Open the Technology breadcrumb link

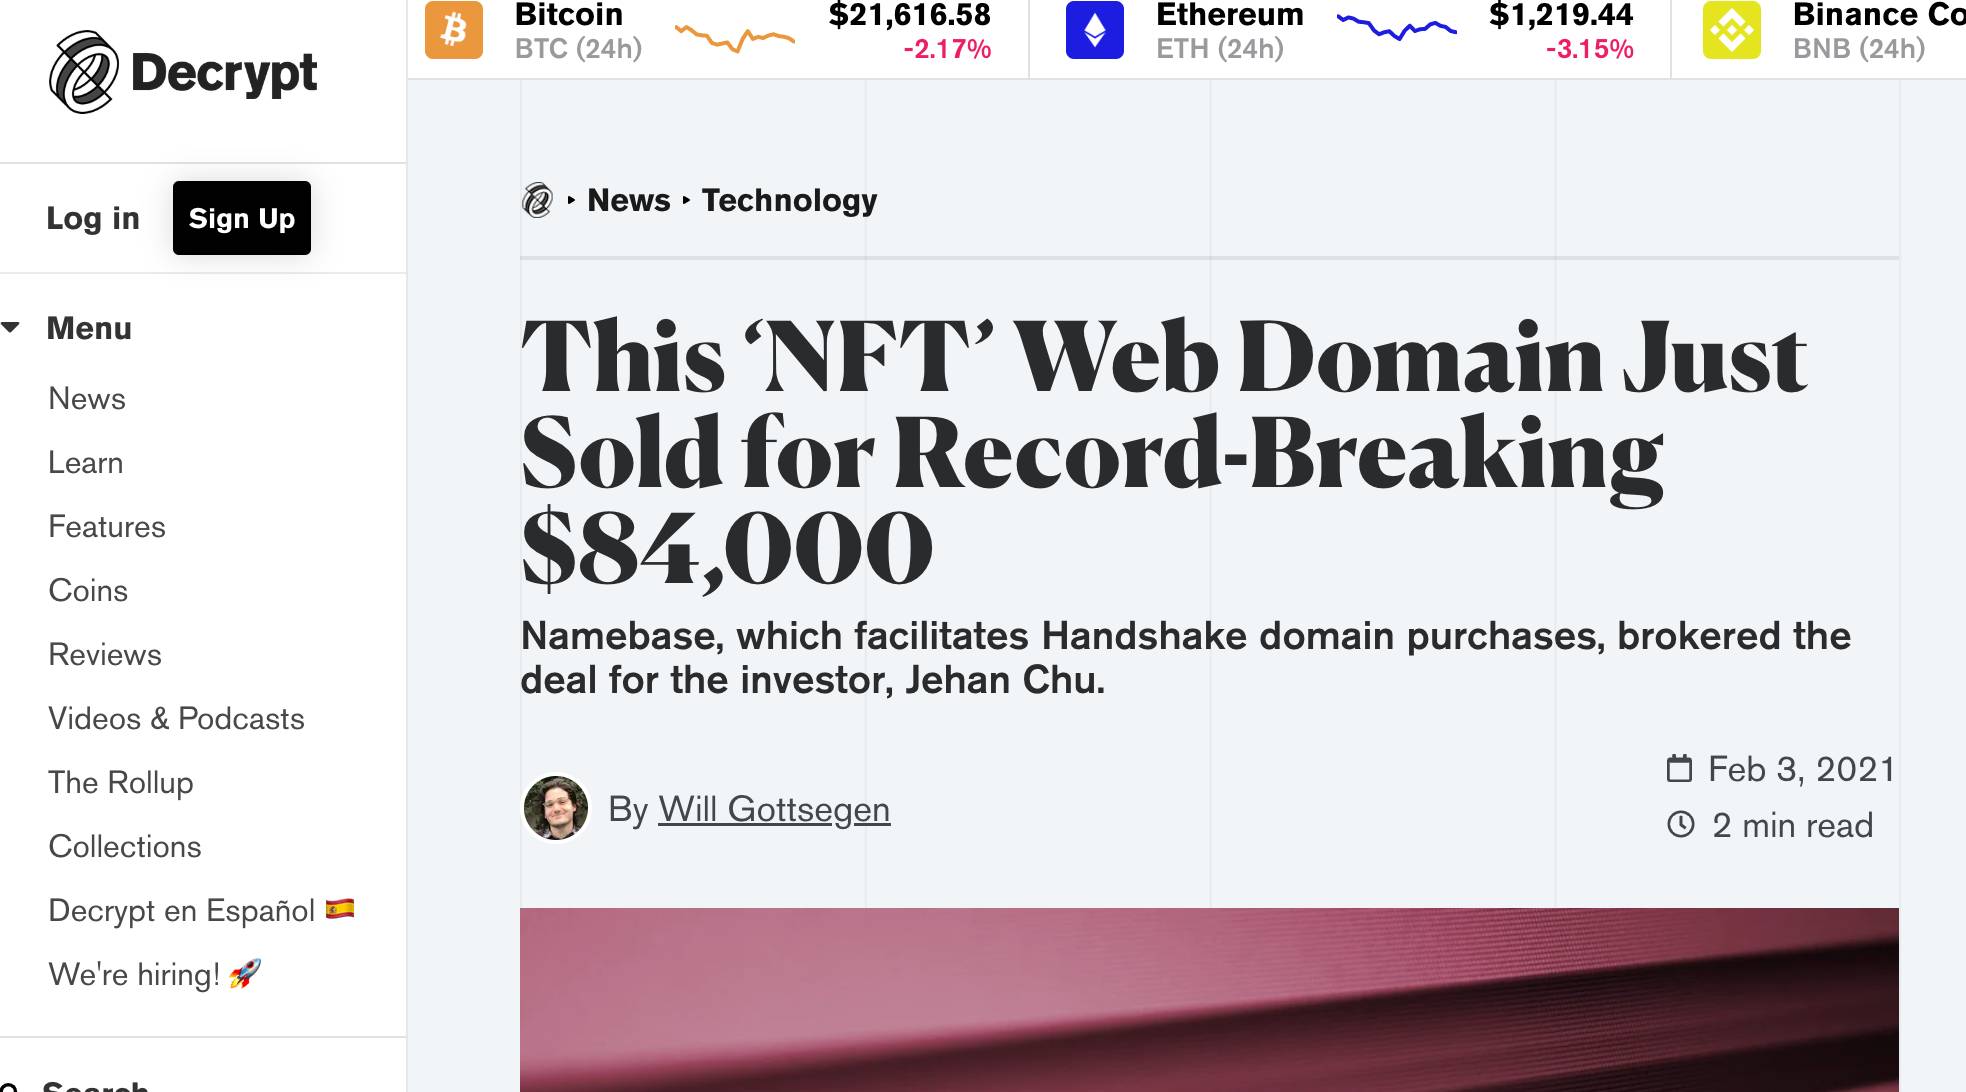click(789, 201)
